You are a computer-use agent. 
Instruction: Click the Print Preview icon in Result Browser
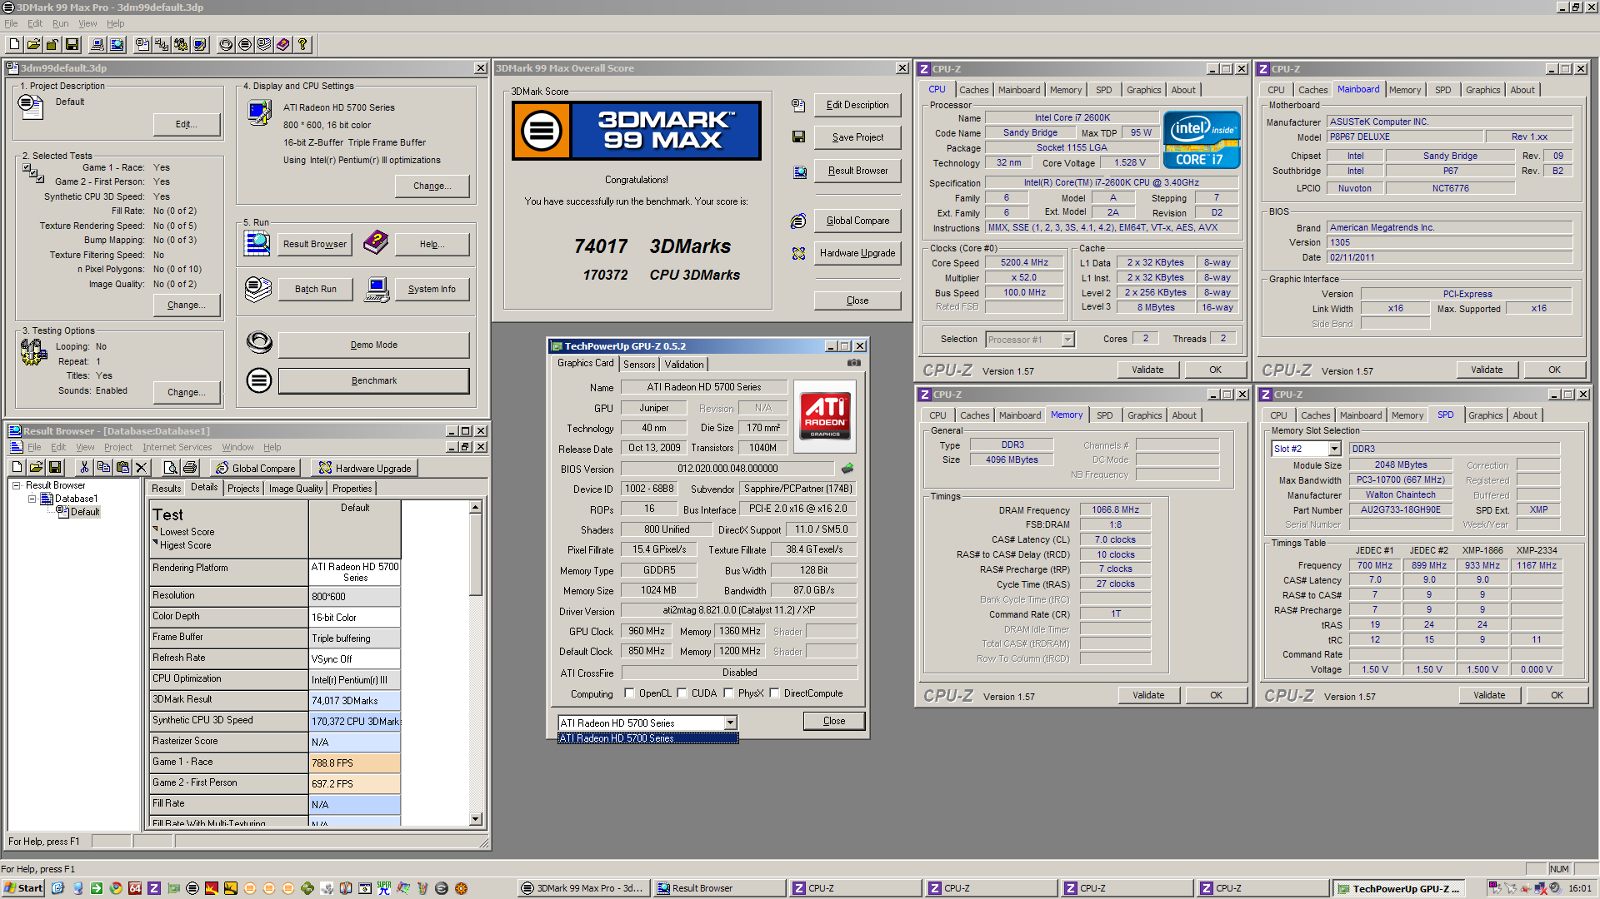[170, 467]
